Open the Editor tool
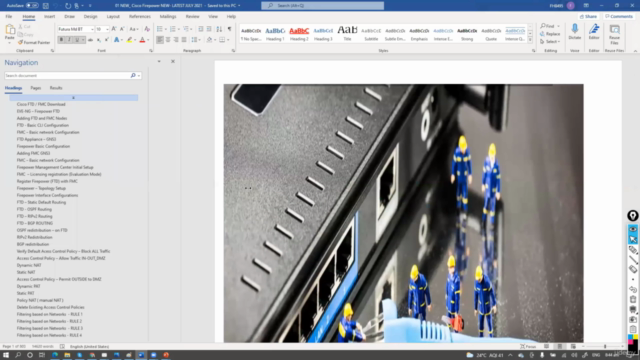Screen dimensions: 640x360 594,32
